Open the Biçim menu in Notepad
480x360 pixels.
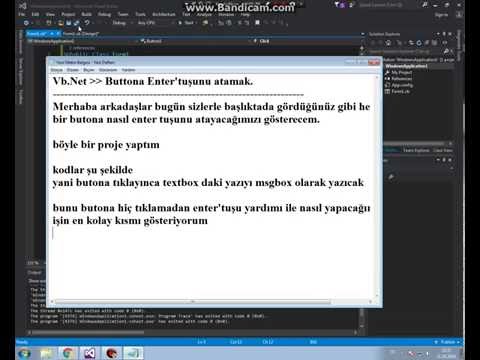point(89,70)
